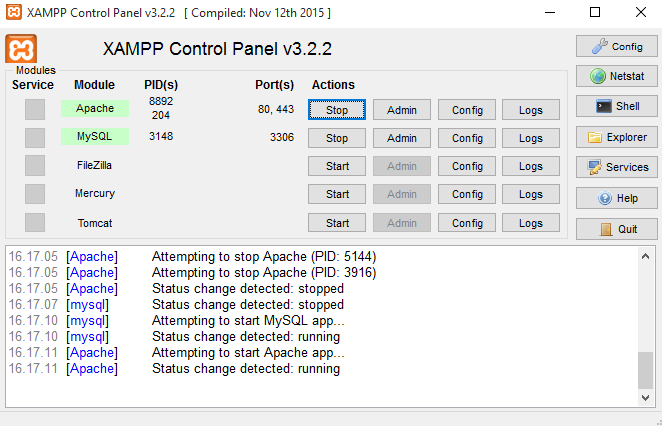Click the log scrollbar down arrow
Viewport: 662px width, 426px height.
coord(645,397)
